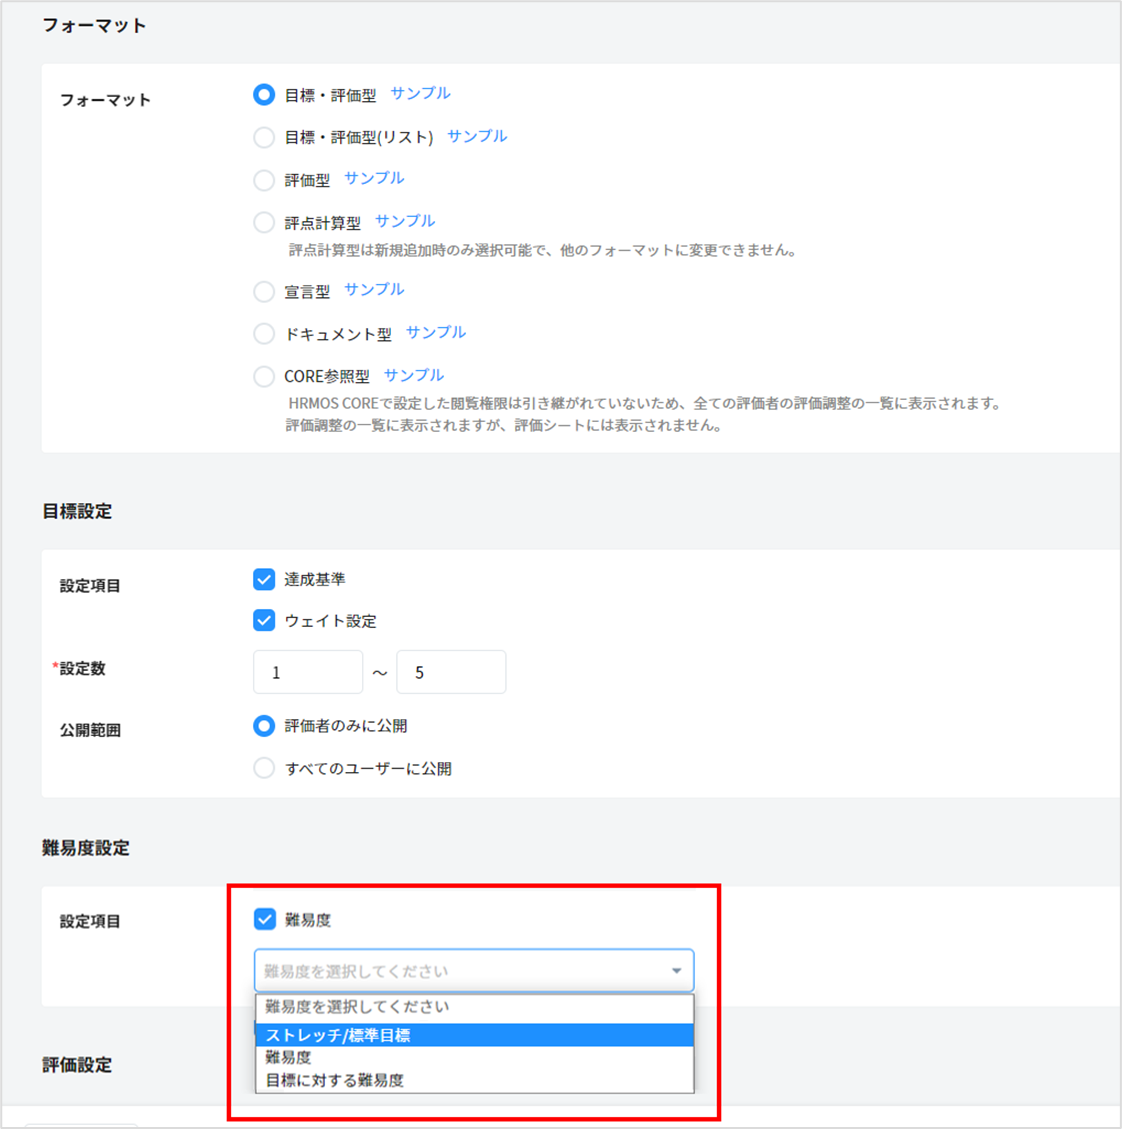This screenshot has height=1129, width=1122.
Task: Click the minimum 設定数 field showing 1
Action: pos(308,672)
